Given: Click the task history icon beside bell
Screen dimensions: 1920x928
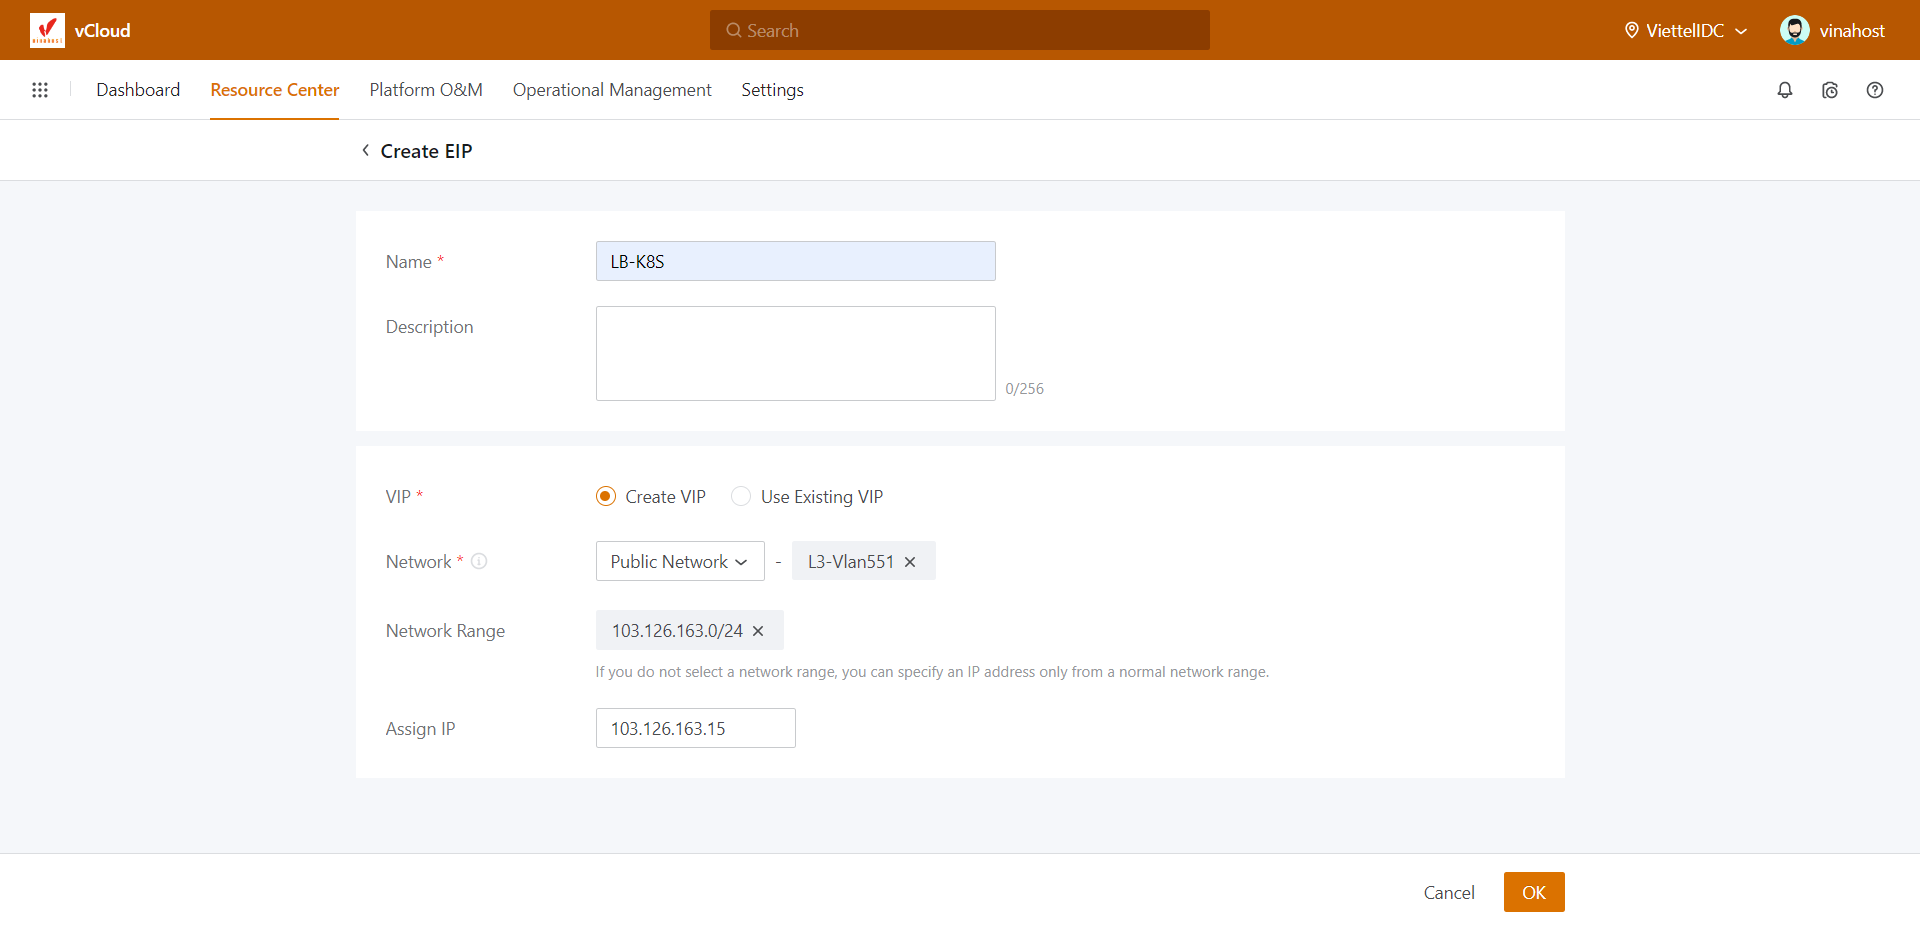Looking at the screenshot, I should tap(1829, 90).
